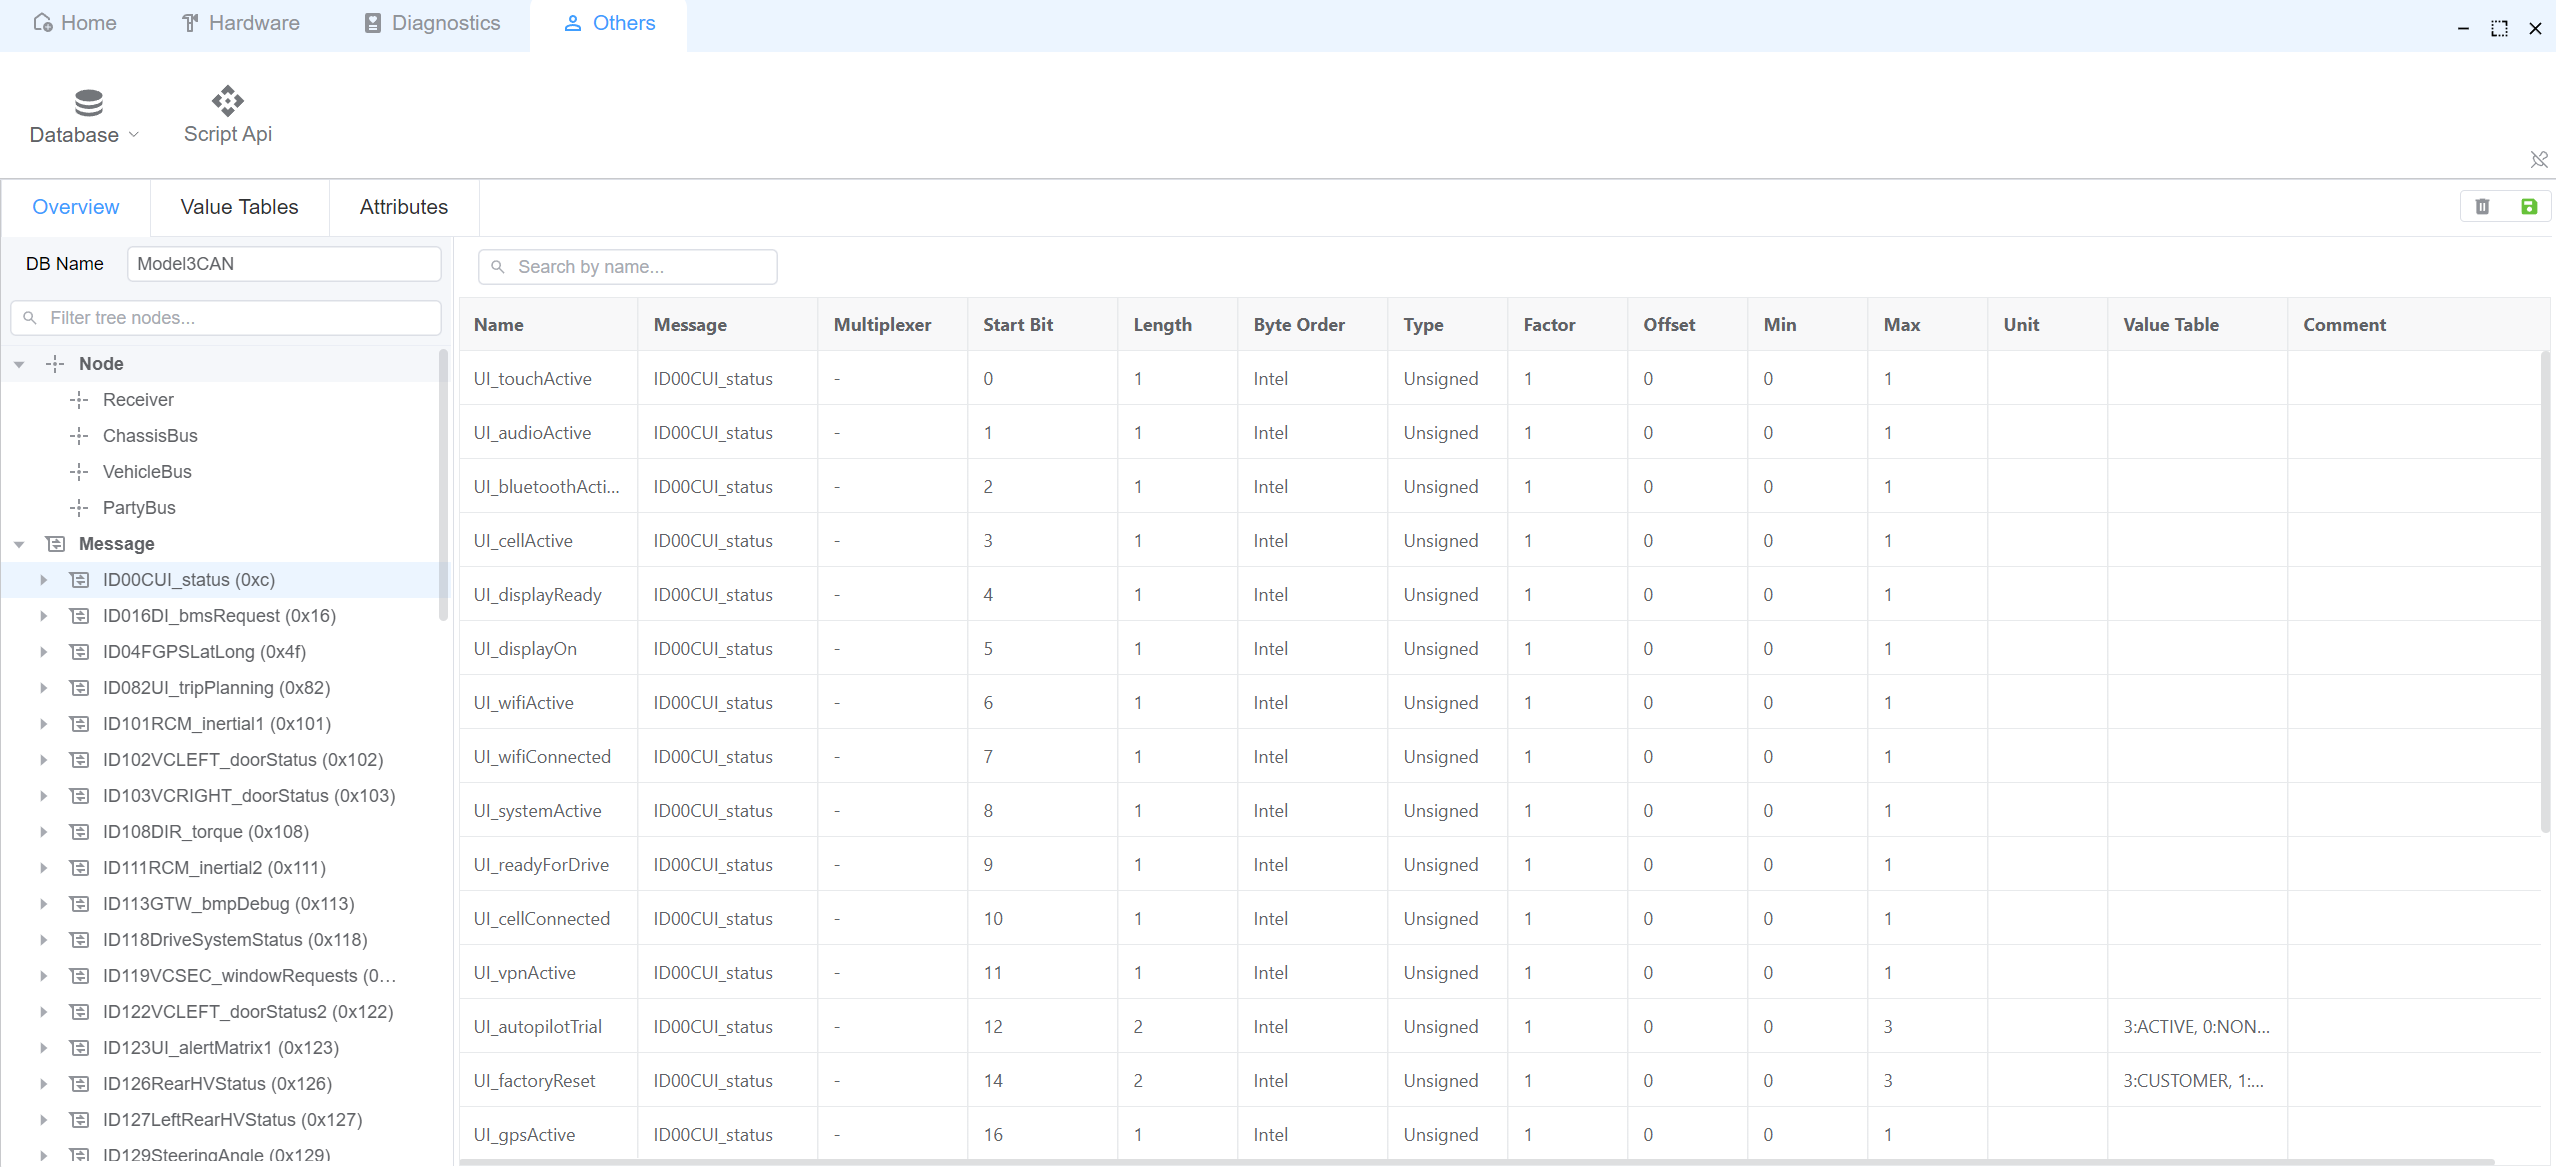2556x1167 pixels.
Task: Collapse the Message tree group
Action: [x=19, y=544]
